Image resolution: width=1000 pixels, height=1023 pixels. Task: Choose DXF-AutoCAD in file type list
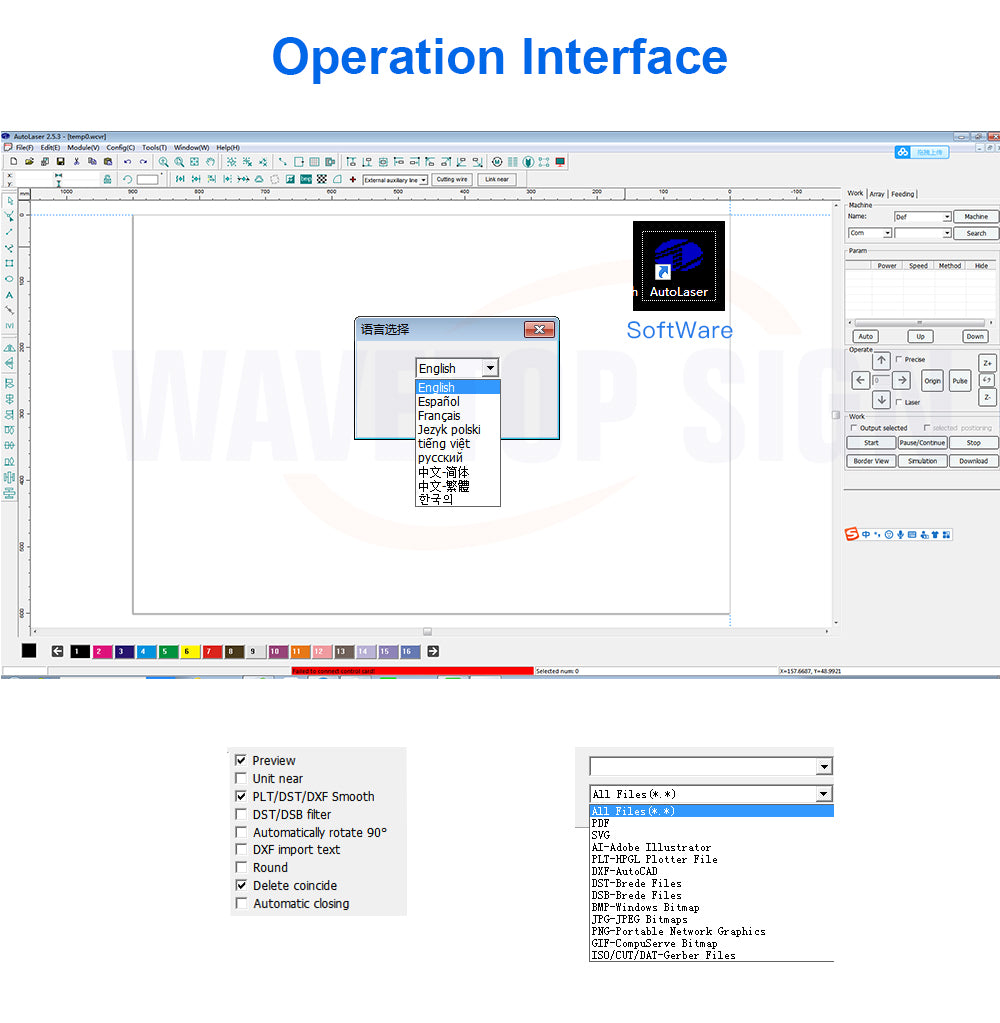[711, 871]
